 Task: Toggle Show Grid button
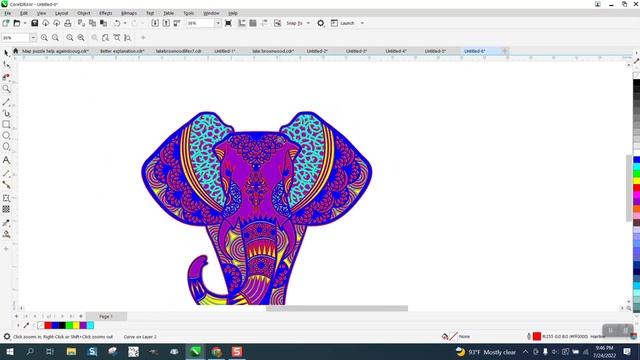pyautogui.click(x=253, y=23)
